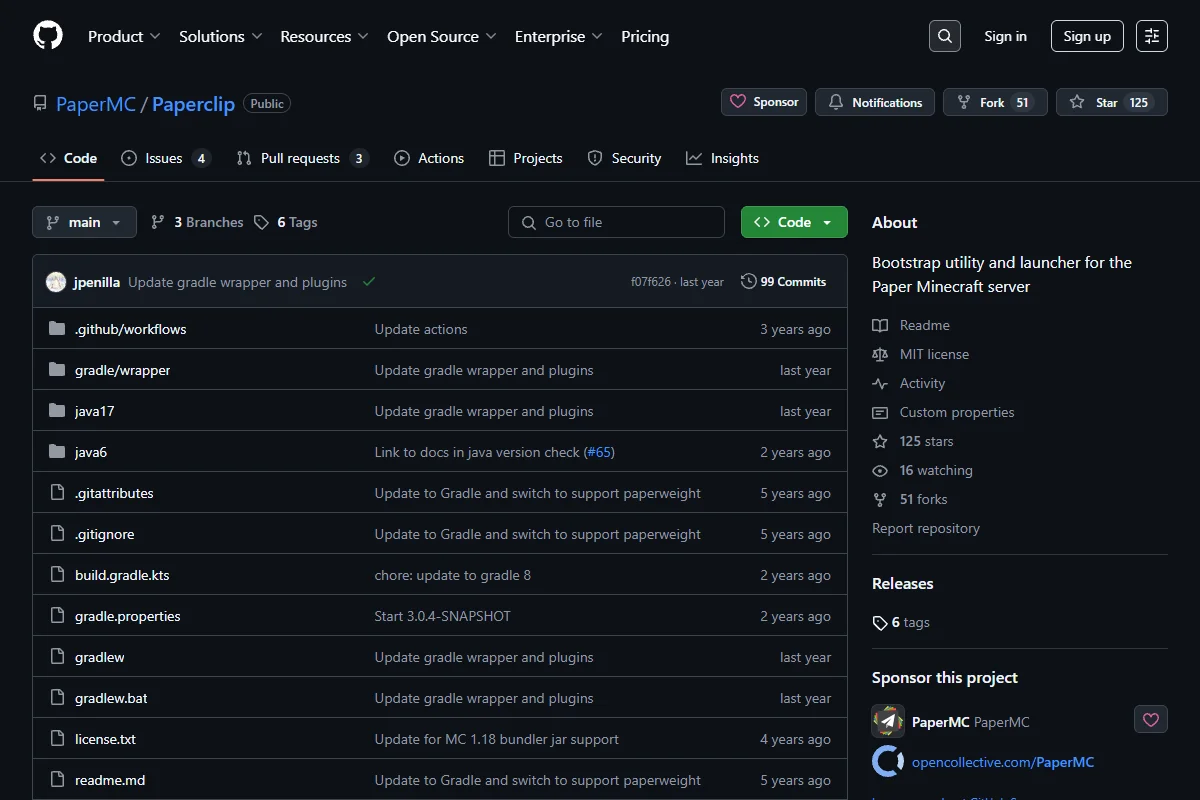
Task: Click the Go to file search field
Action: click(616, 222)
